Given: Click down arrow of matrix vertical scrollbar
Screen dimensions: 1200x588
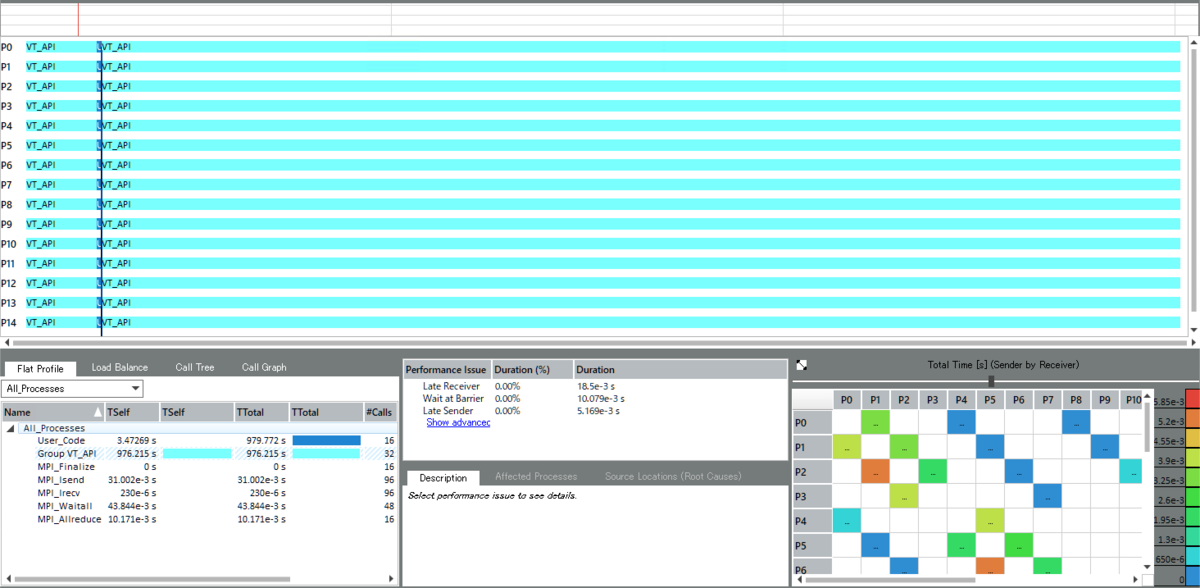Looking at the screenshot, I should click(1148, 565).
